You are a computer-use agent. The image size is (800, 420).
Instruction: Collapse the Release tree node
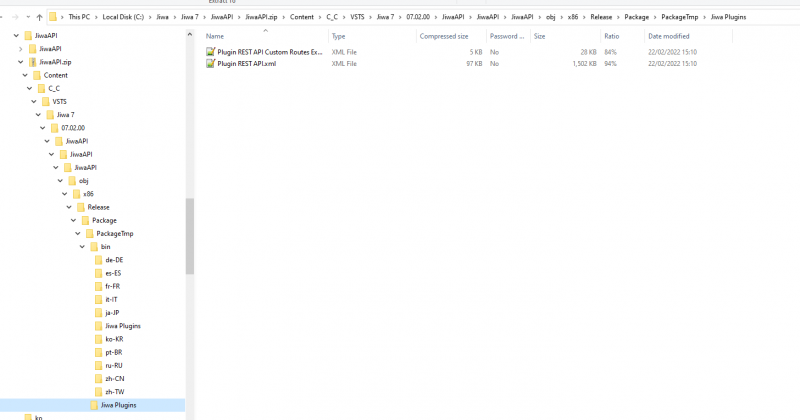pyautogui.click(x=69, y=207)
